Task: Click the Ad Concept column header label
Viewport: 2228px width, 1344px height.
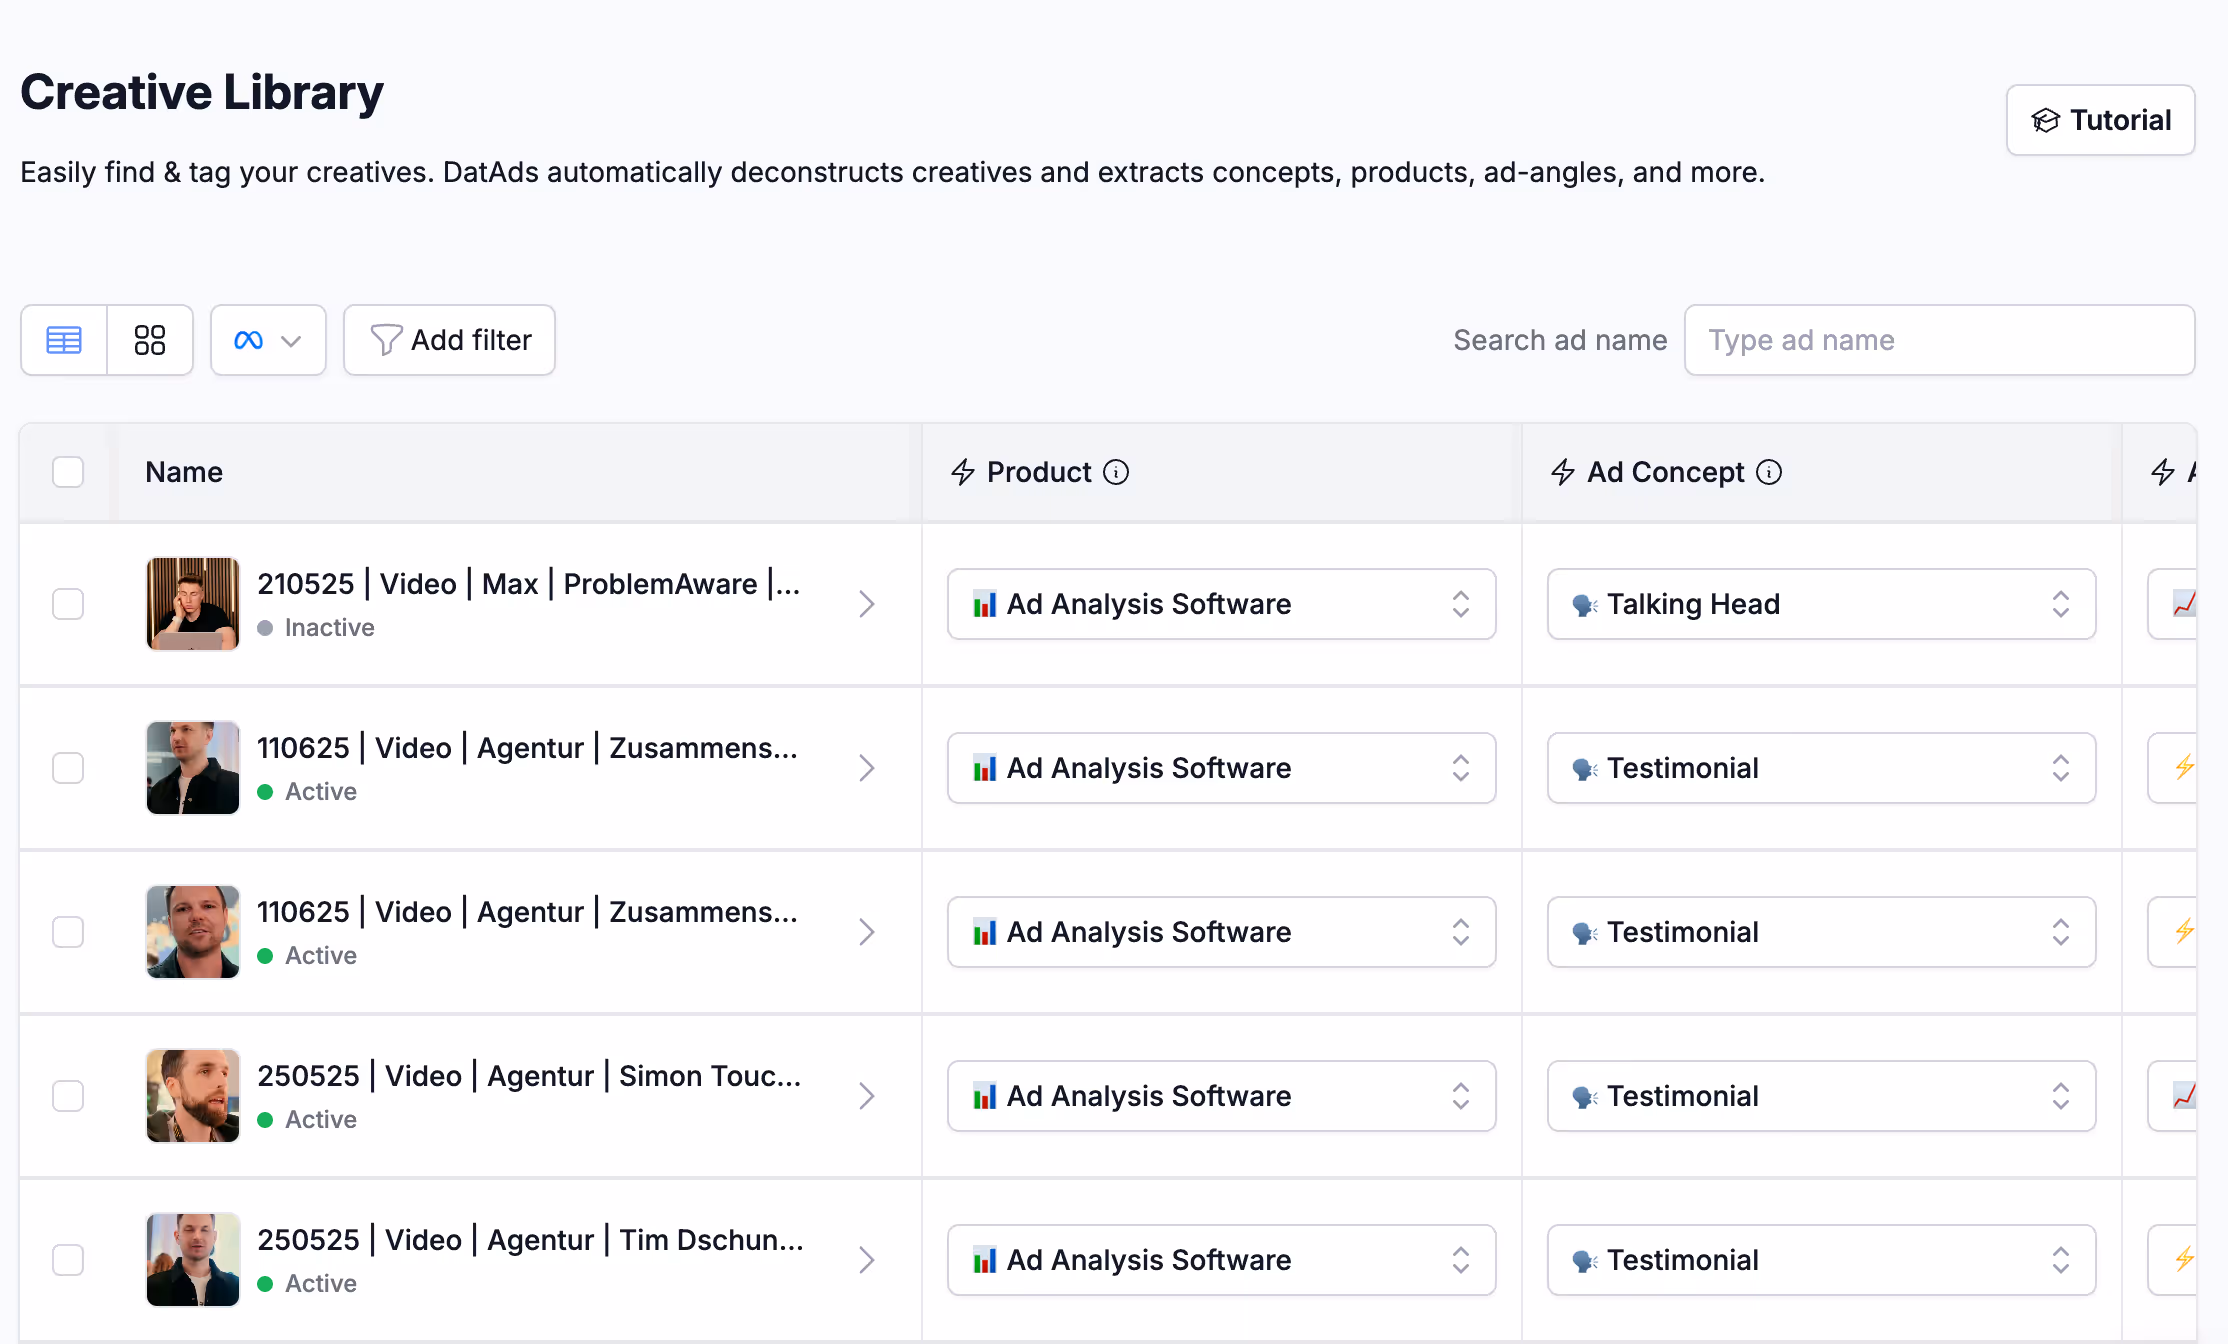Action: pyautogui.click(x=1666, y=472)
